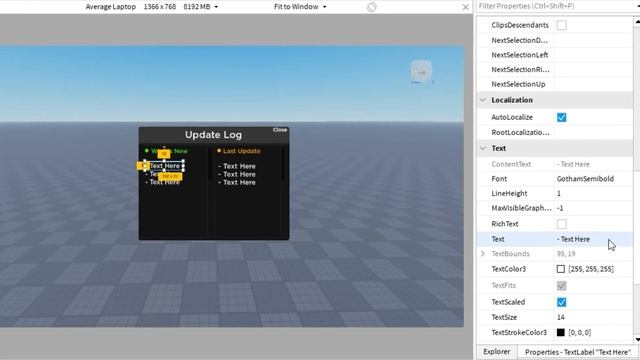This screenshot has width=640, height=360.
Task: Uncheck the TextScaled checkbox
Action: click(562, 302)
